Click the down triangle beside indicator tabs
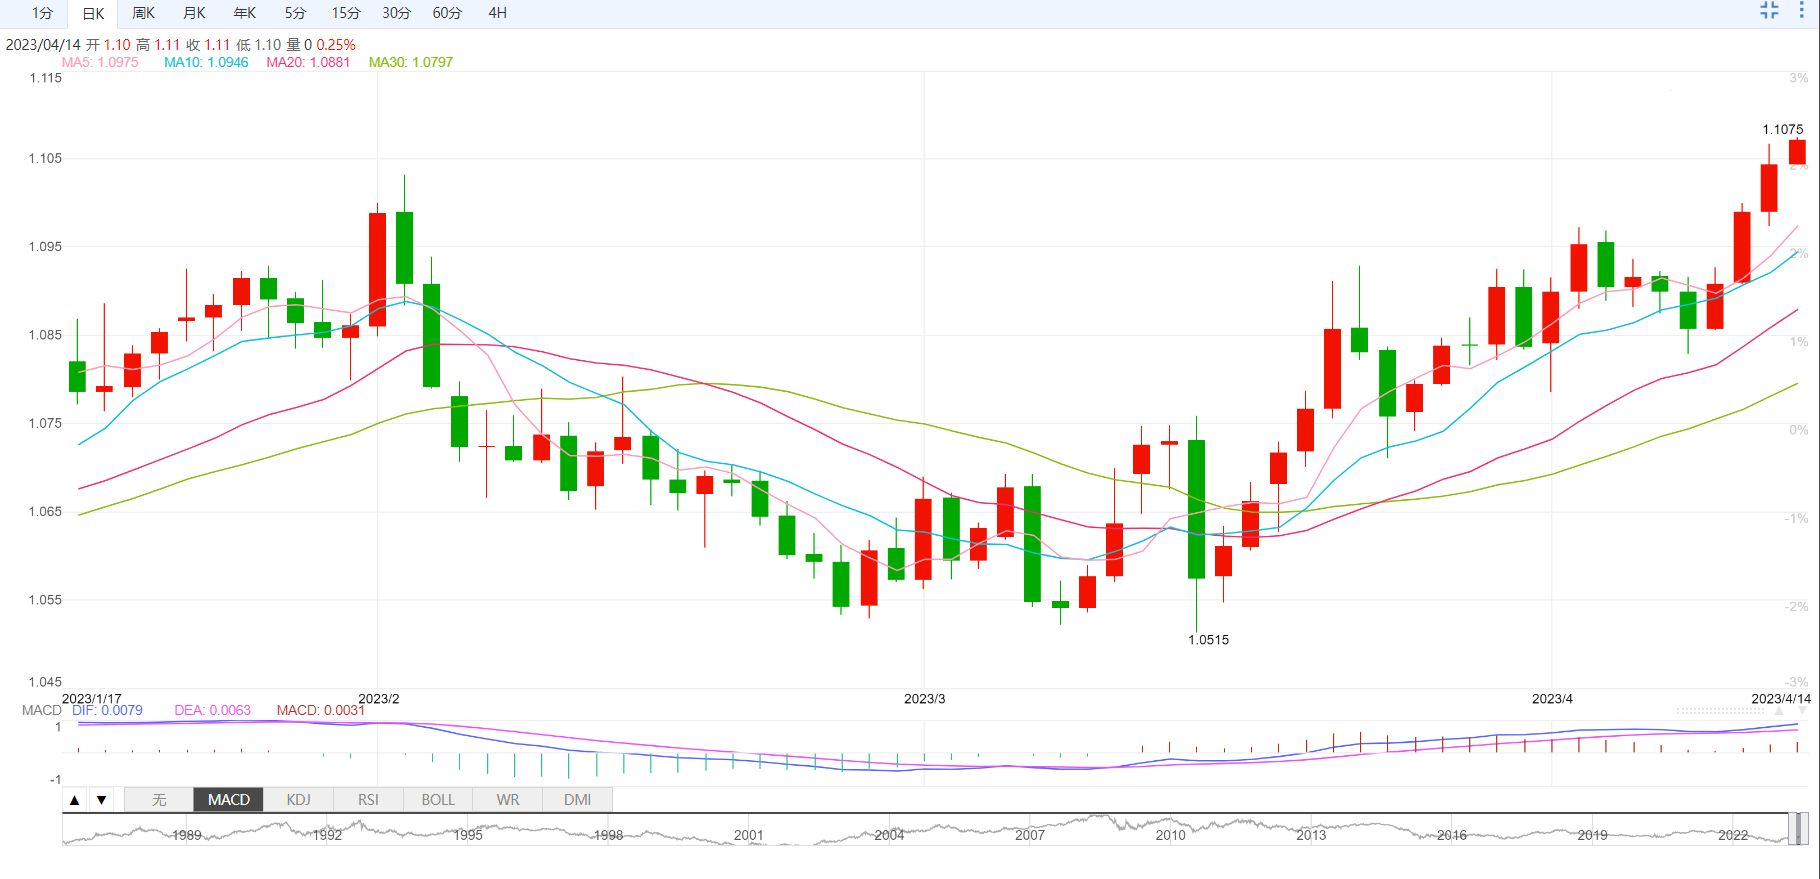 tap(101, 800)
